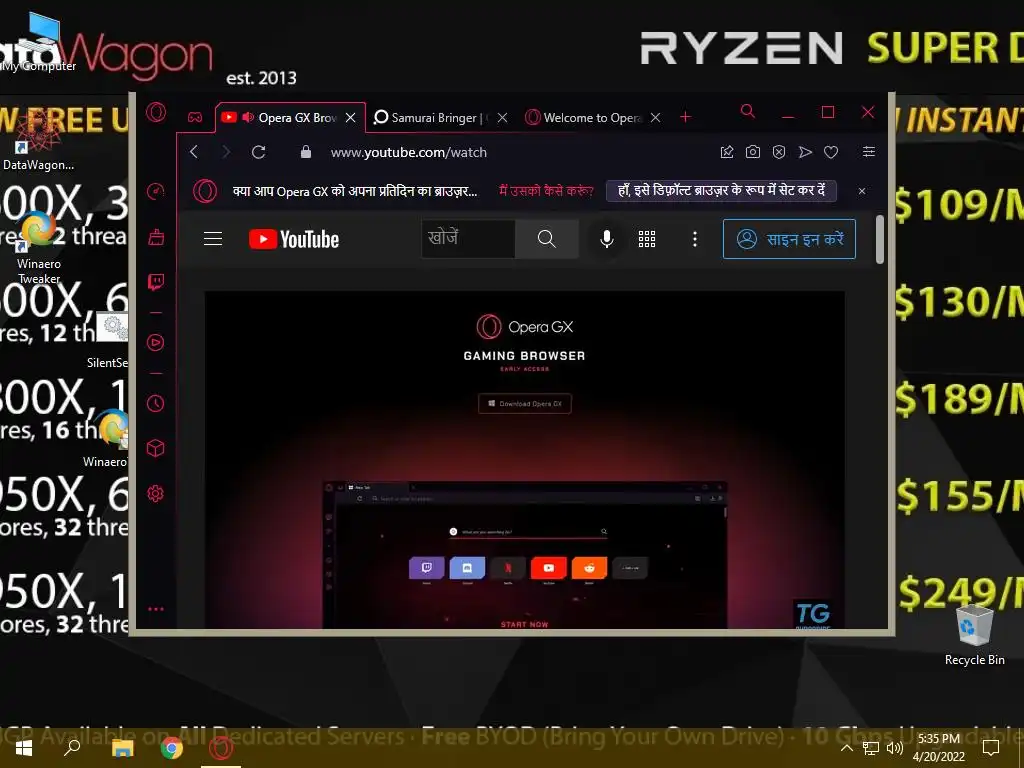Open Twitch panel in sidebar
This screenshot has width=1024, height=768.
tap(155, 281)
